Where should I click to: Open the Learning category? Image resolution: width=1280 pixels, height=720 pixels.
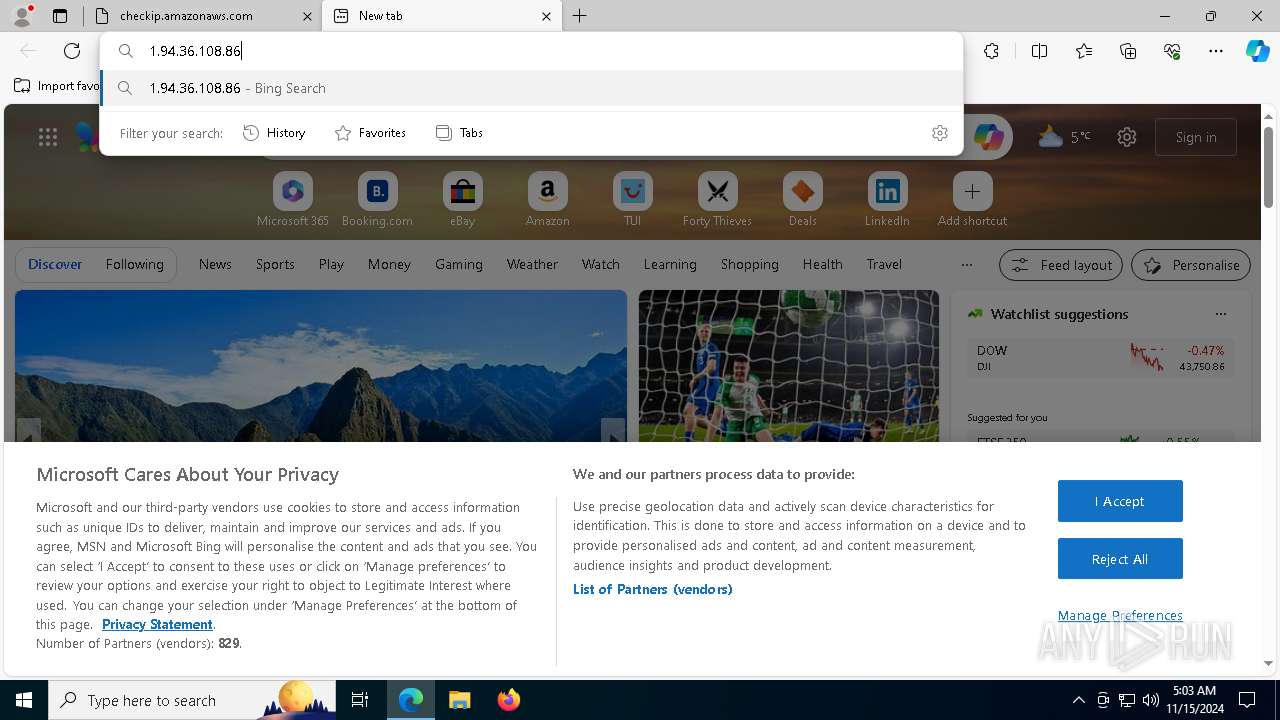(670, 264)
